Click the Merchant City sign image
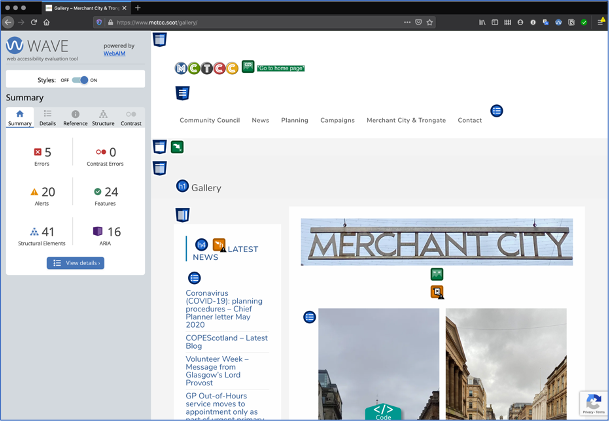This screenshot has width=609, height=421. (437, 242)
